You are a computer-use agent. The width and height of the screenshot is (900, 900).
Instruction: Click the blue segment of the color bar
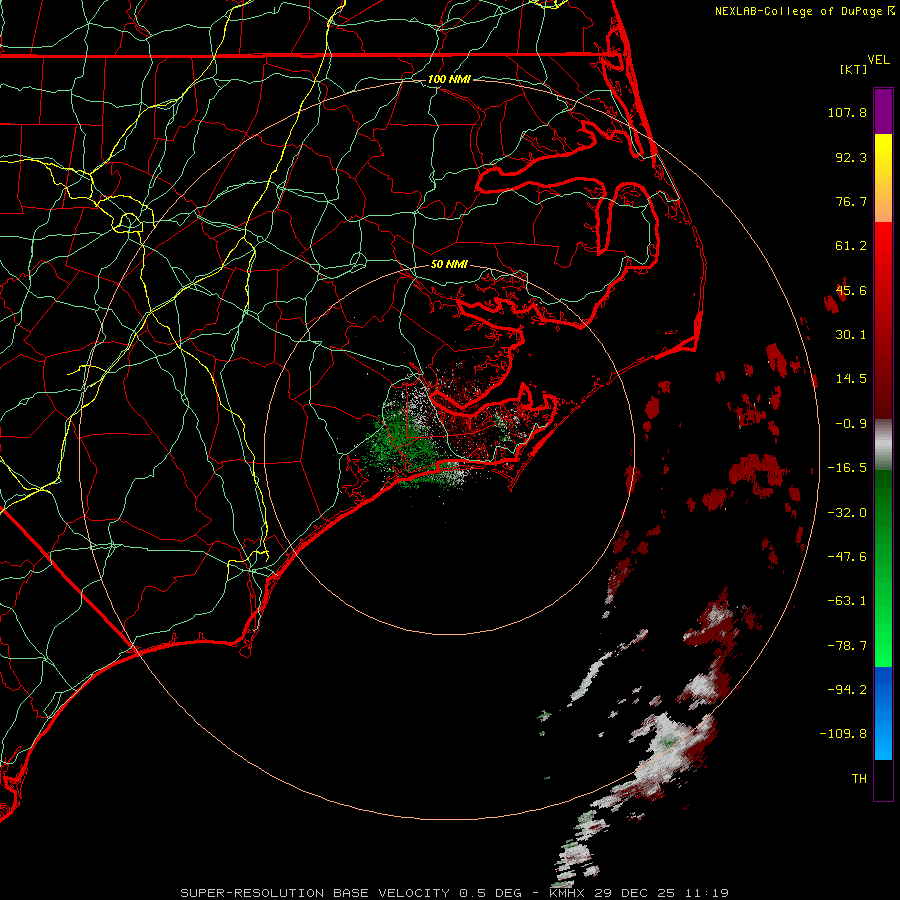(883, 713)
